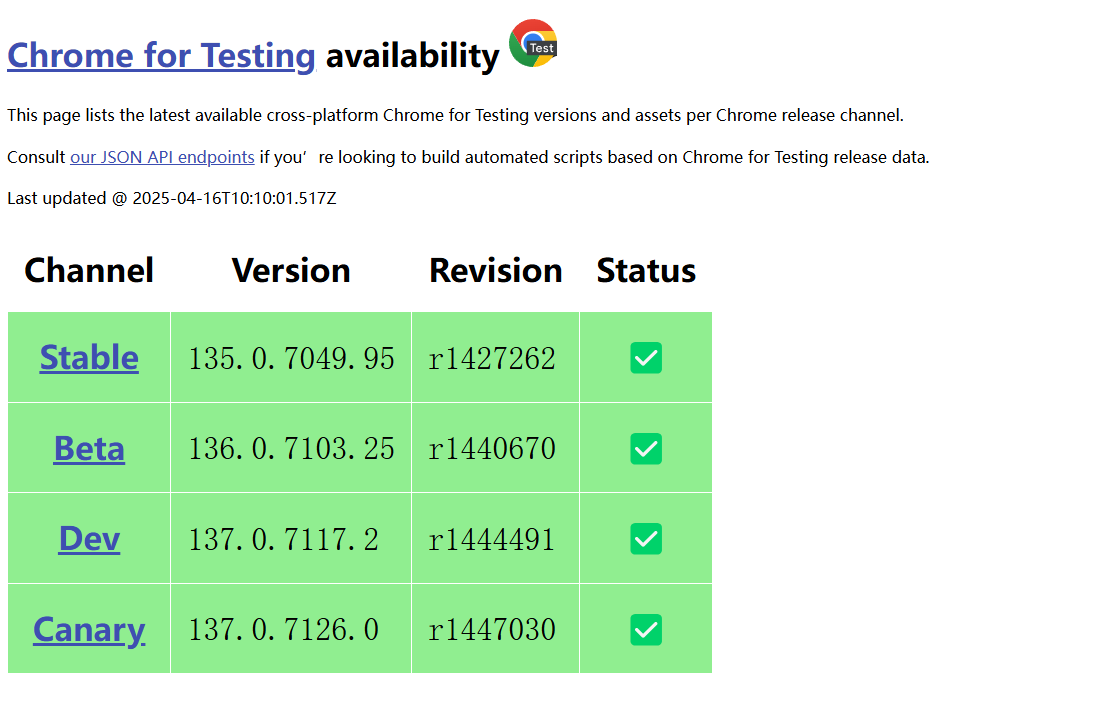The width and height of the screenshot is (1118, 721).
Task: Select the revision cell r1427262
Action: tap(496, 358)
